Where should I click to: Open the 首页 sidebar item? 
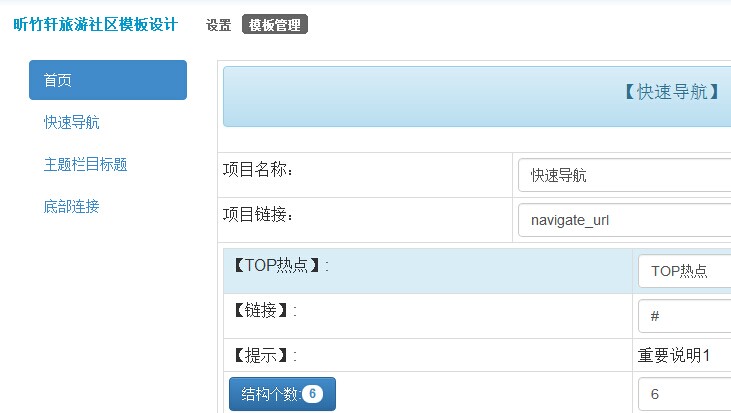pos(108,80)
